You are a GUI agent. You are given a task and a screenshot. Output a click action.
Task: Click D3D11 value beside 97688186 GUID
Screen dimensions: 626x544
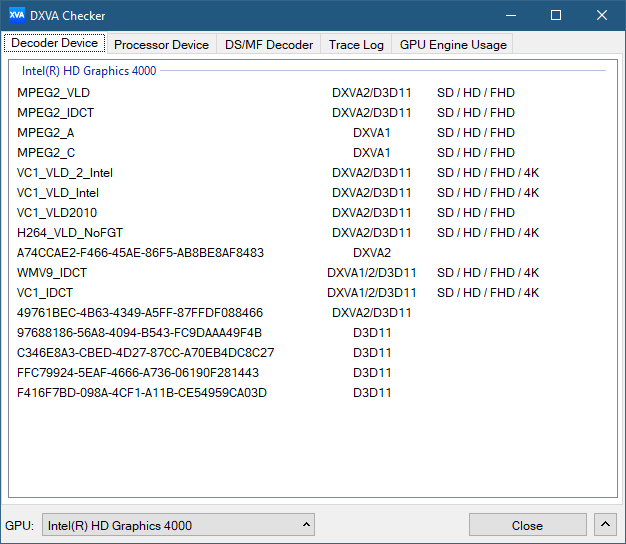point(372,332)
